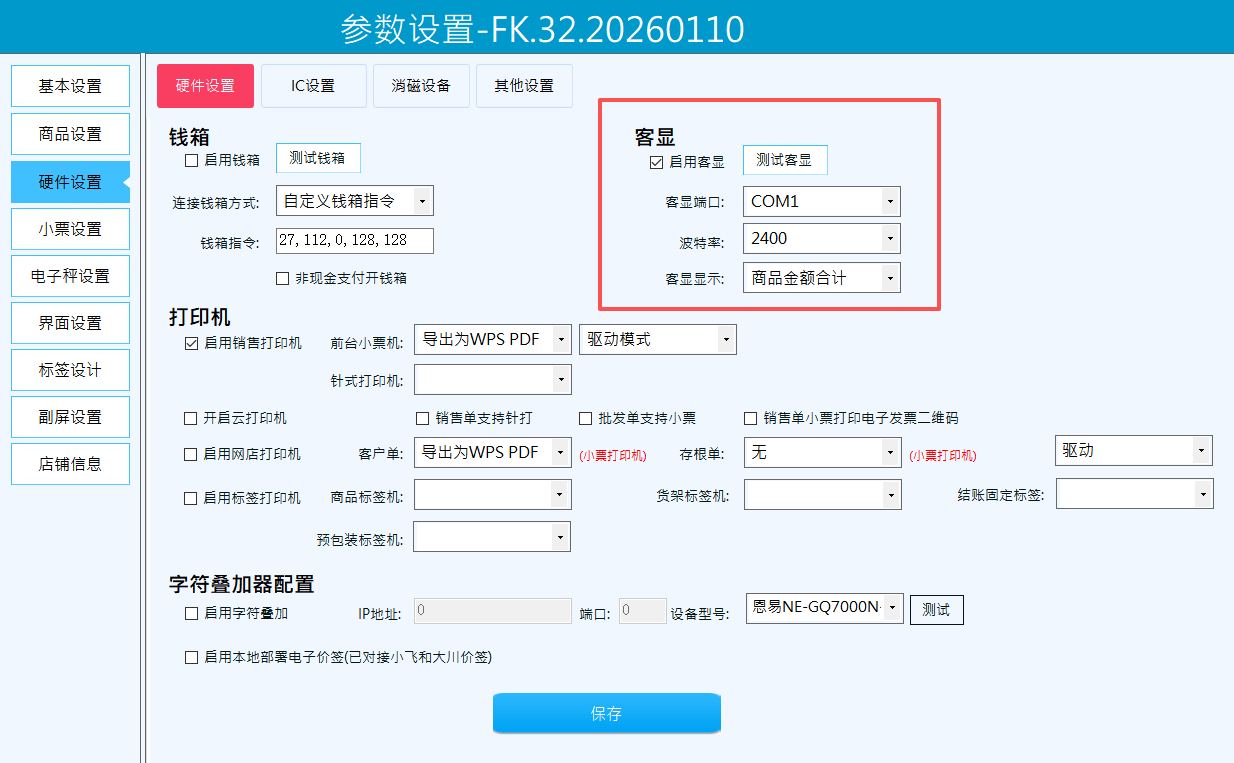Screen dimensions: 1234x763
Task: Enable the 开启云打印机 option
Action: 192,418
